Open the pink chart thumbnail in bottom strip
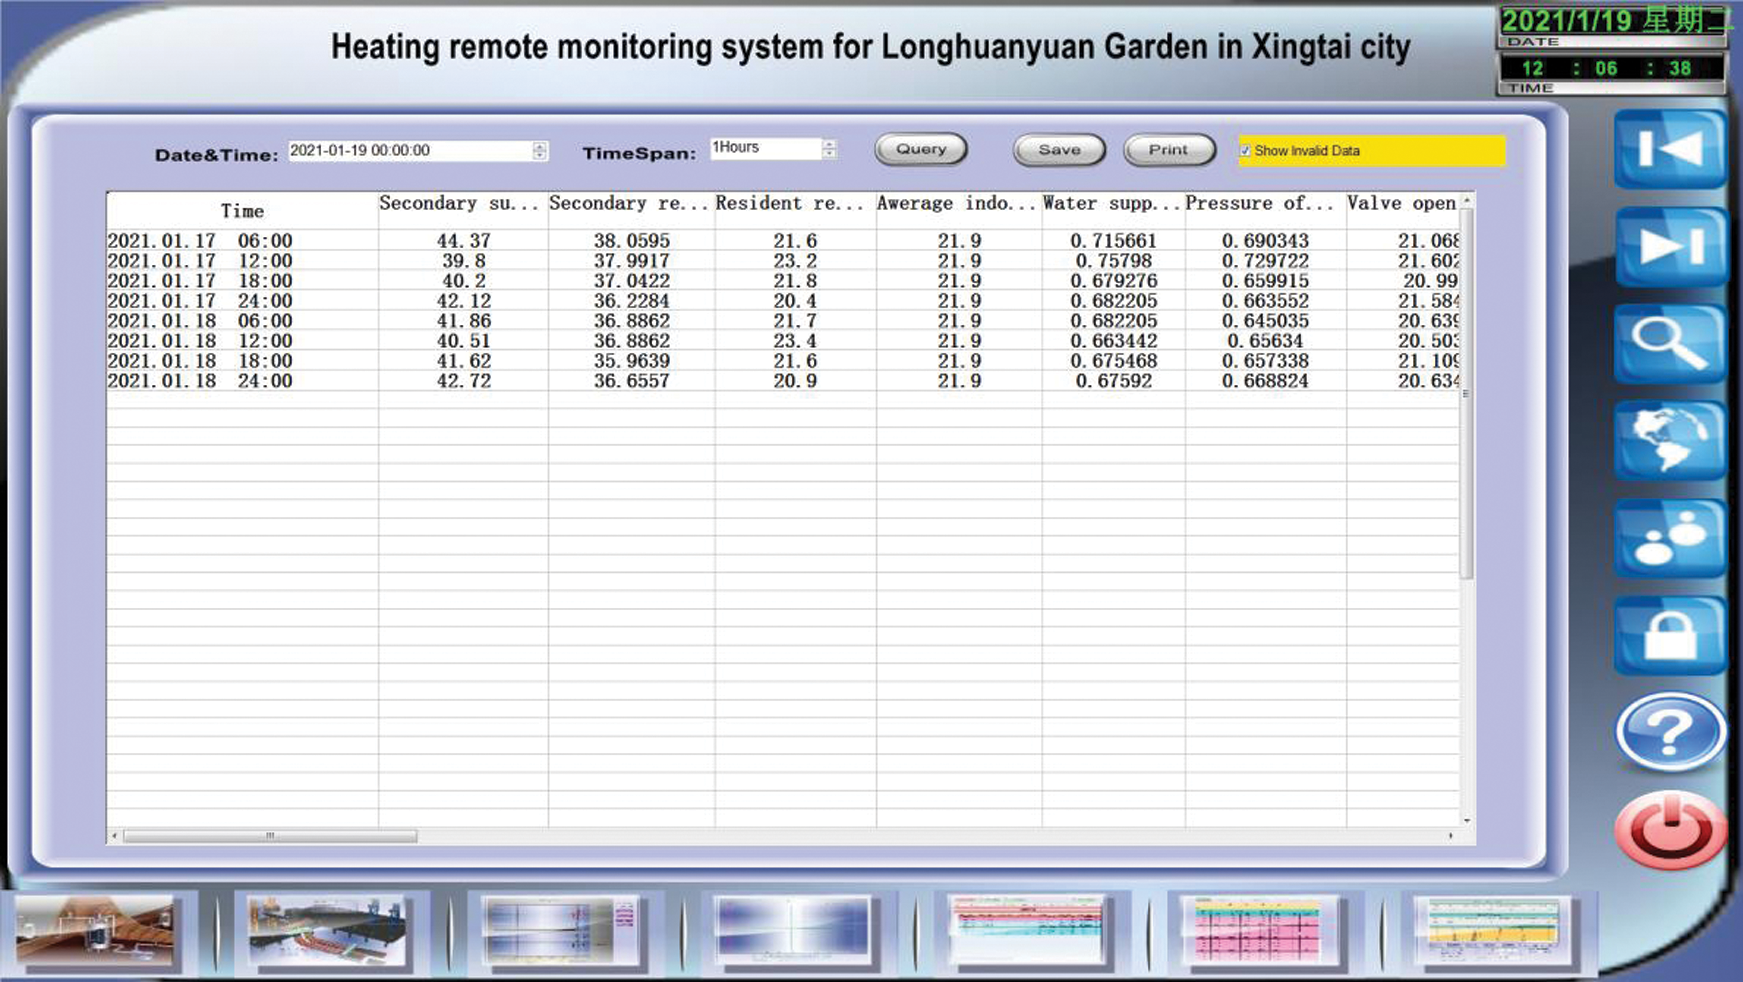This screenshot has width=1743, height=982. click(1257, 932)
